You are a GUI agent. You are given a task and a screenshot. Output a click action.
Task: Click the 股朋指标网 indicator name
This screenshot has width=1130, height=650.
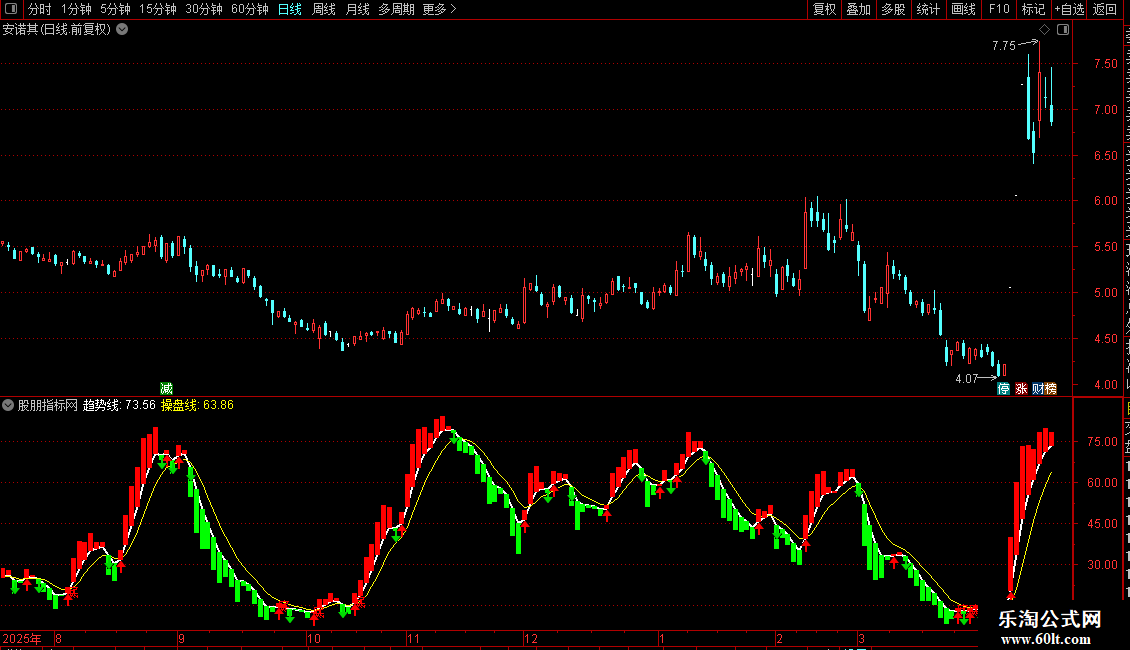48,405
